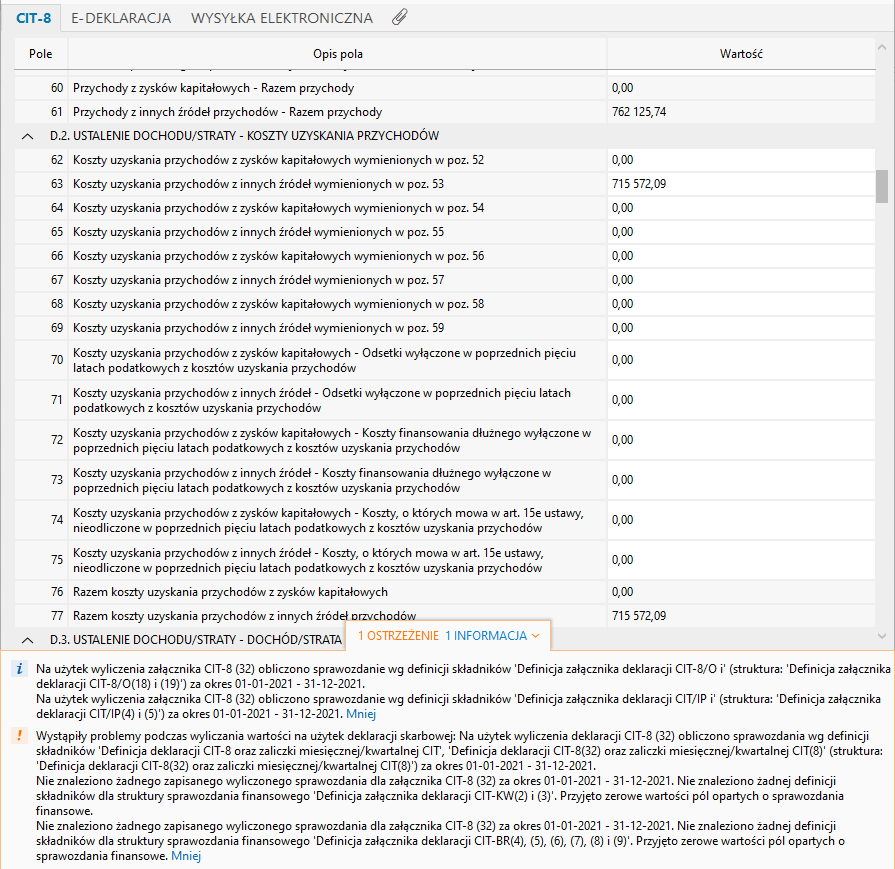895x869 pixels.
Task: Click the vertical scrollbar thumb
Action: point(881,186)
